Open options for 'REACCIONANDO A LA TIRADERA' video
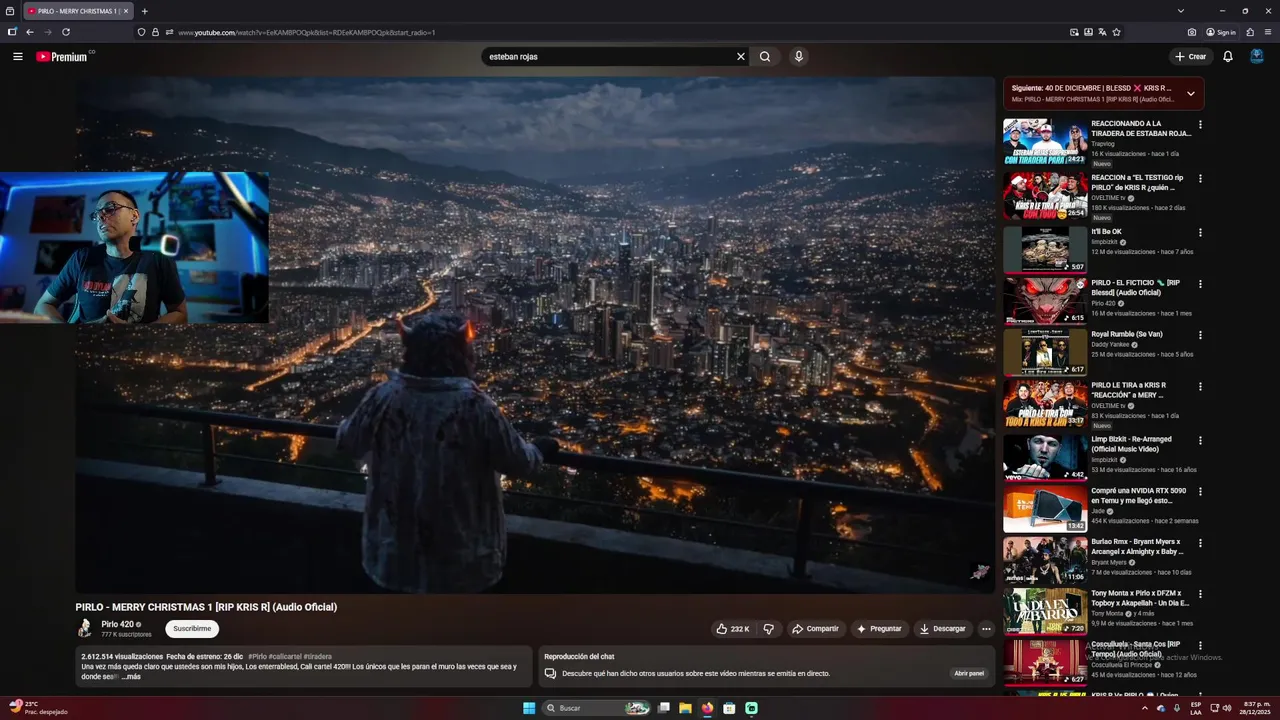 1200,125
